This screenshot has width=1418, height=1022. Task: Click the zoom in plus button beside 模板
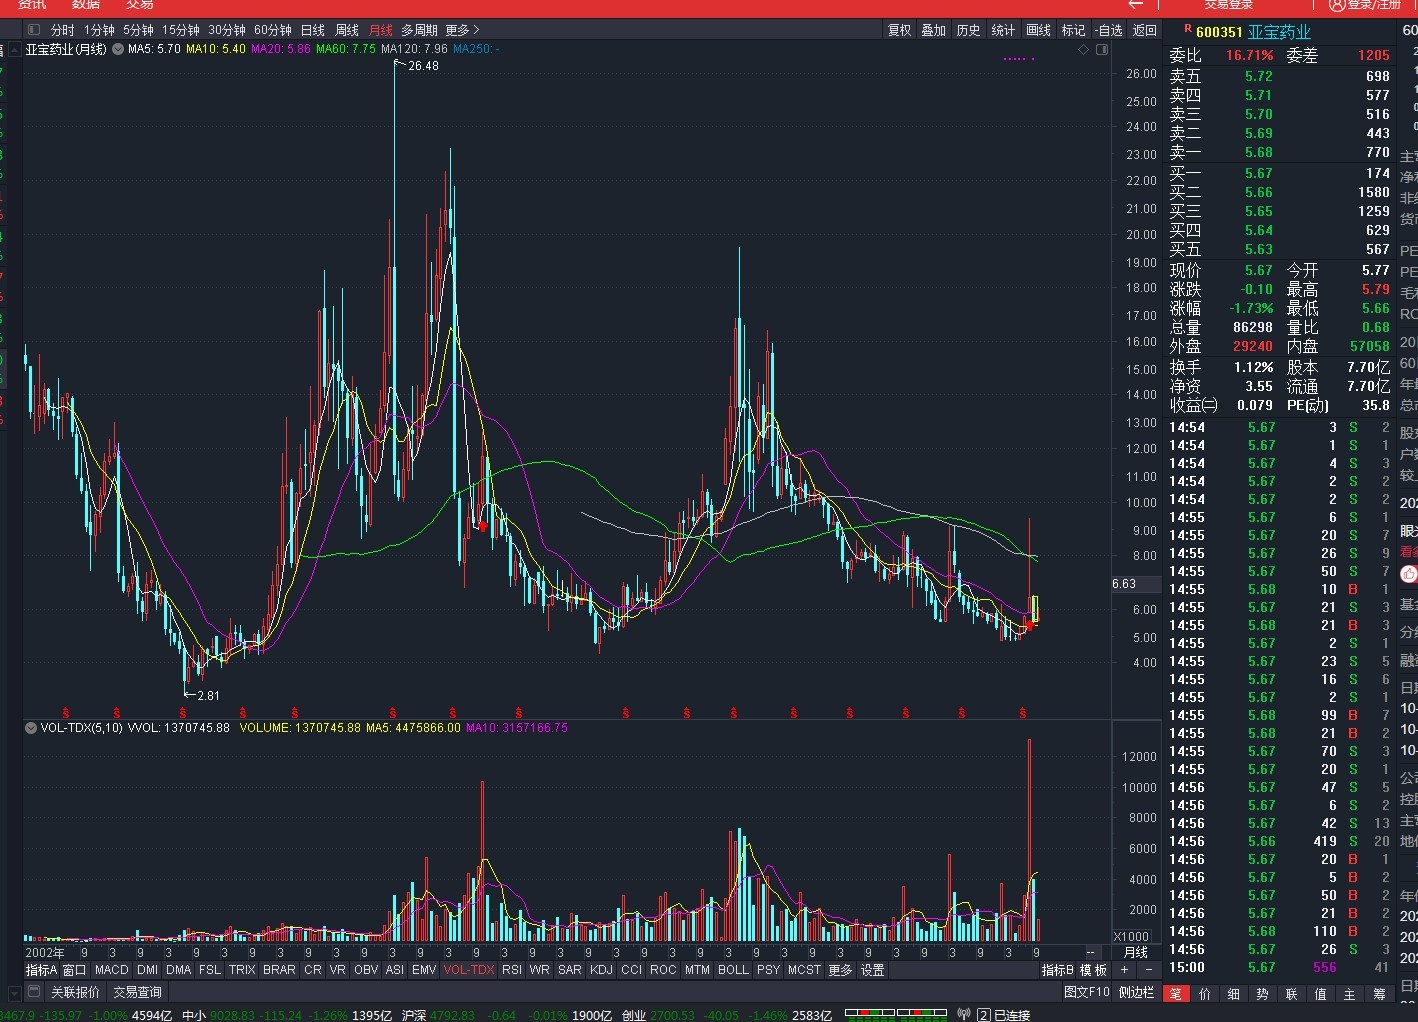pos(1125,970)
